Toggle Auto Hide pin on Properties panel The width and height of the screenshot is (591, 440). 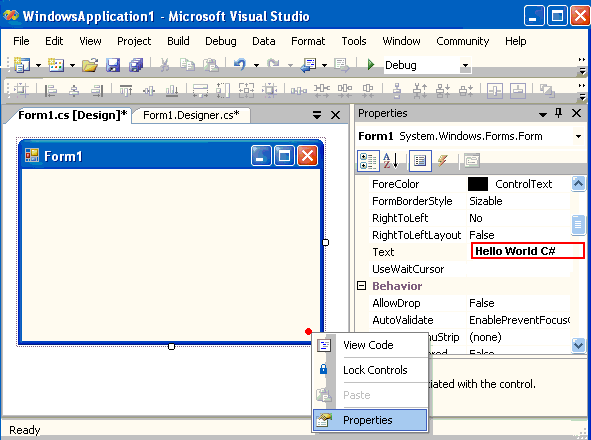pyautogui.click(x=559, y=113)
